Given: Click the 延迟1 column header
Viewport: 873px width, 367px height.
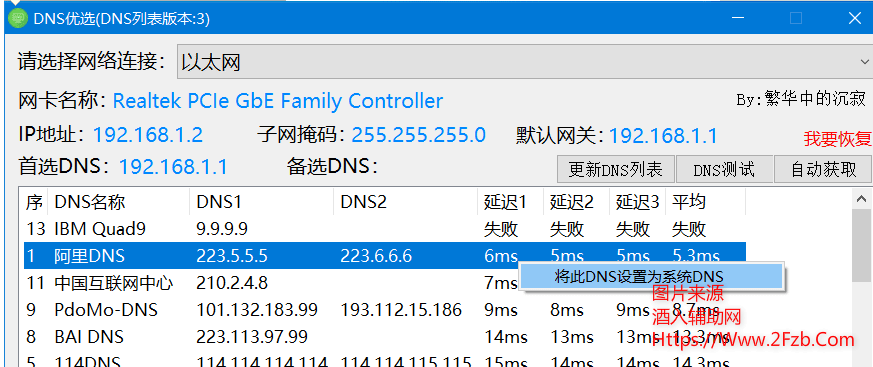Looking at the screenshot, I should [x=511, y=202].
